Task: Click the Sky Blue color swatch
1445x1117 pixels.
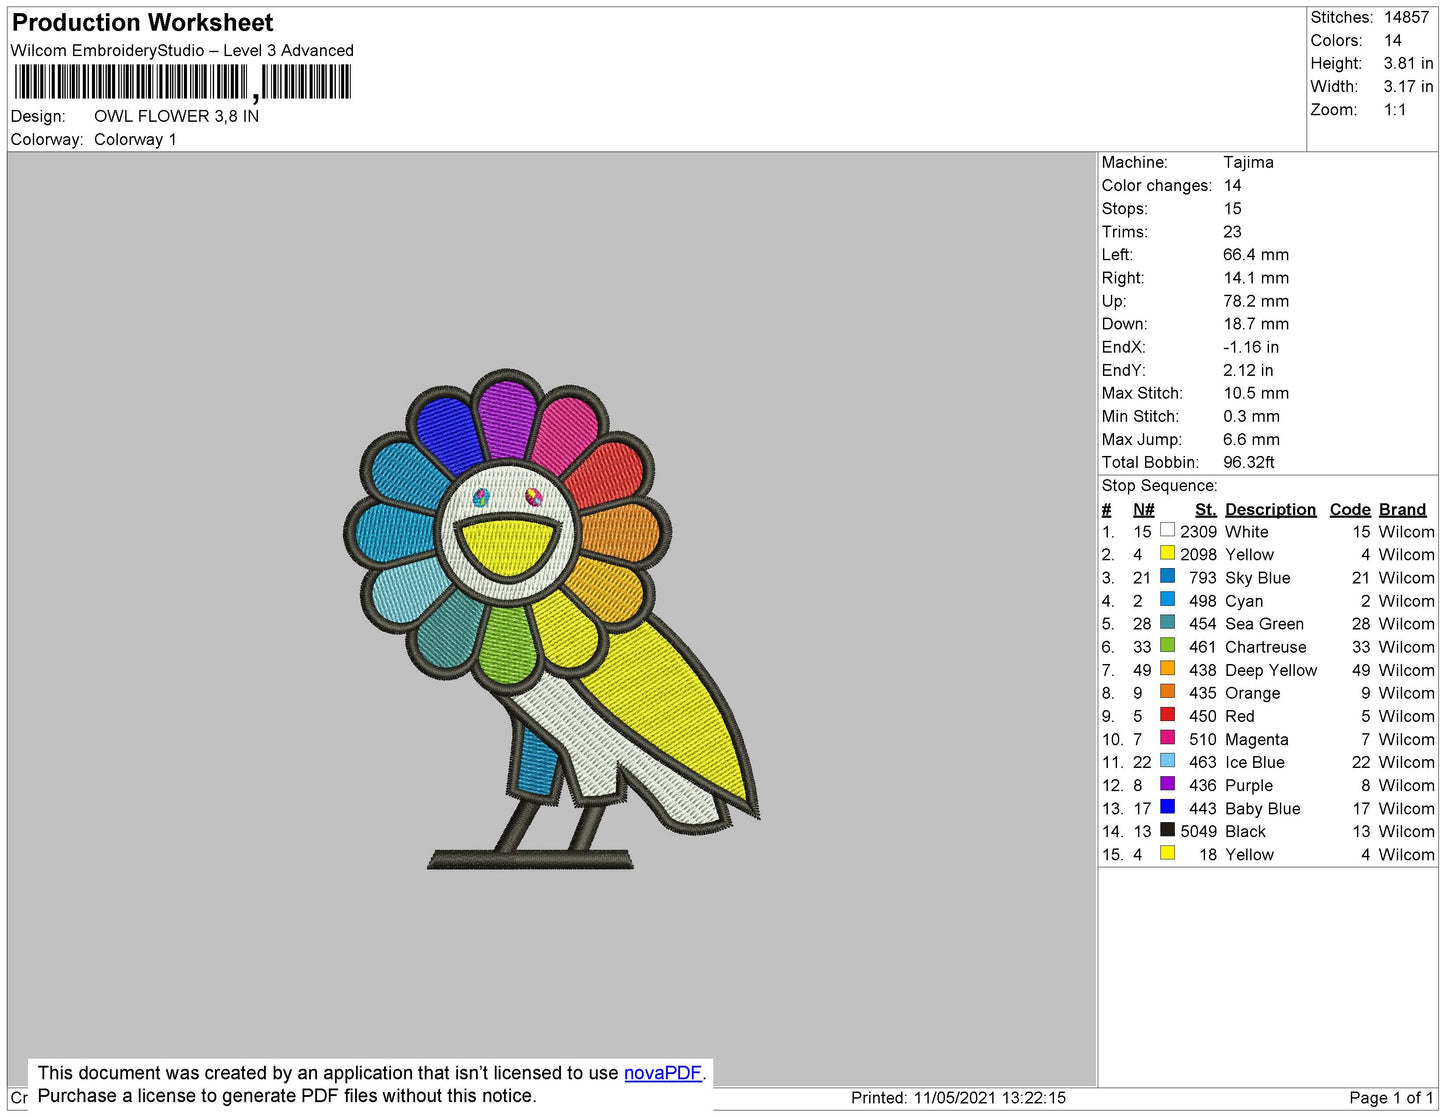Action: (1167, 576)
